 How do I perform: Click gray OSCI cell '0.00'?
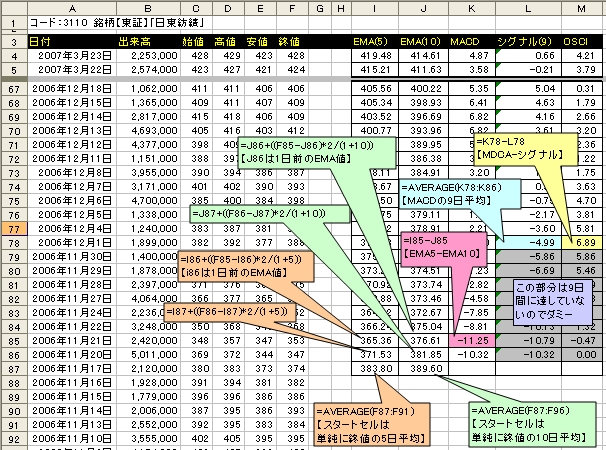point(582,355)
